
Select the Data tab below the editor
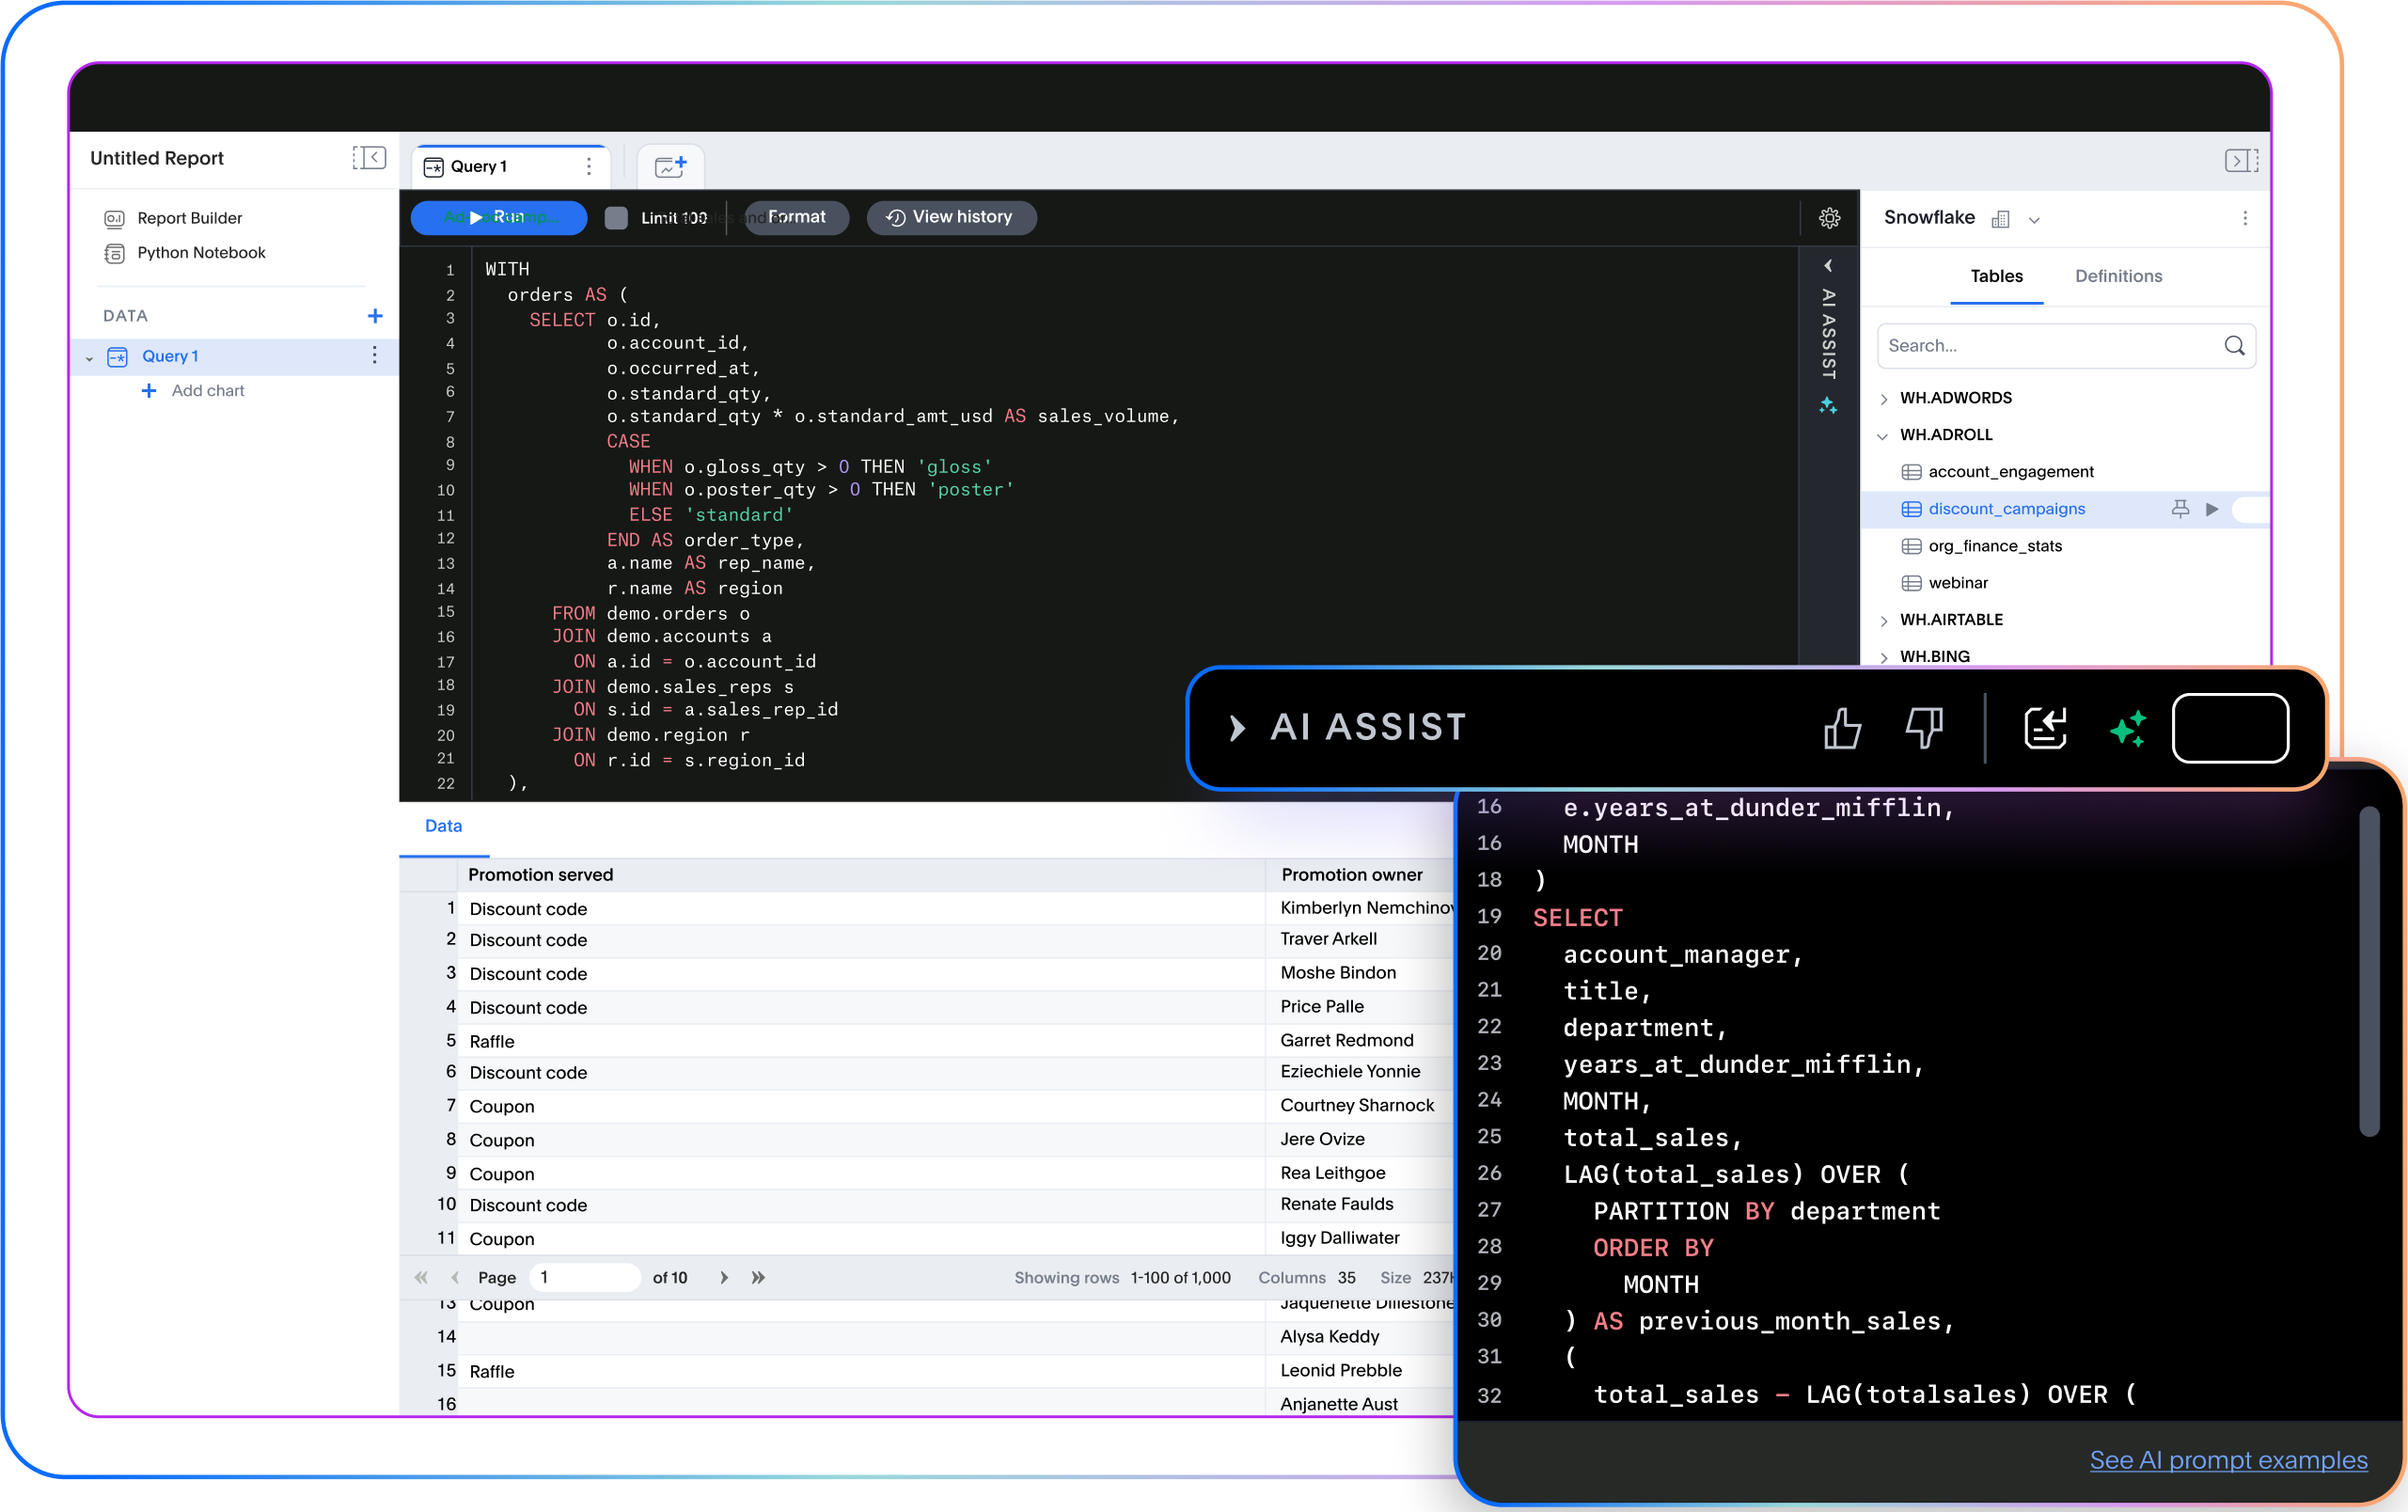tap(443, 826)
